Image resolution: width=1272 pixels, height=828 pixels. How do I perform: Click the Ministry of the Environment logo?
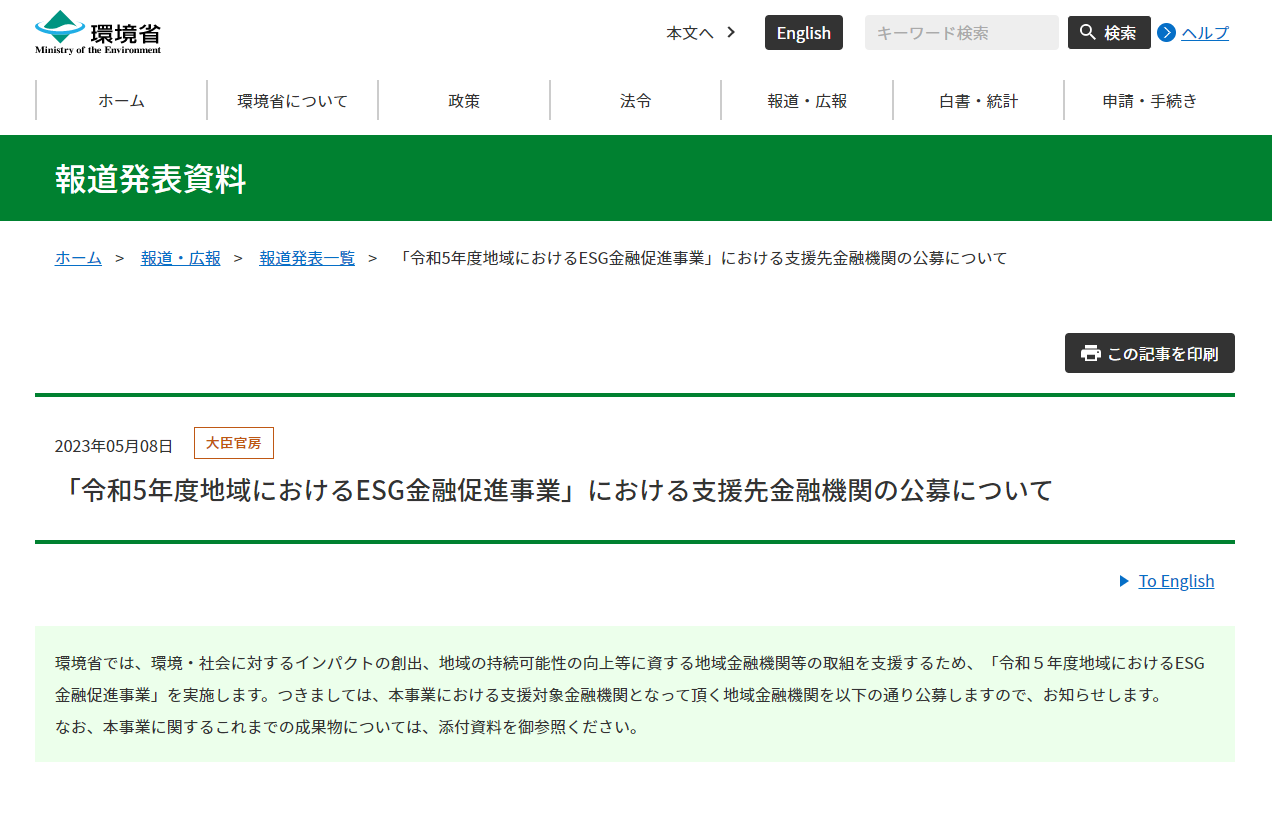point(98,32)
